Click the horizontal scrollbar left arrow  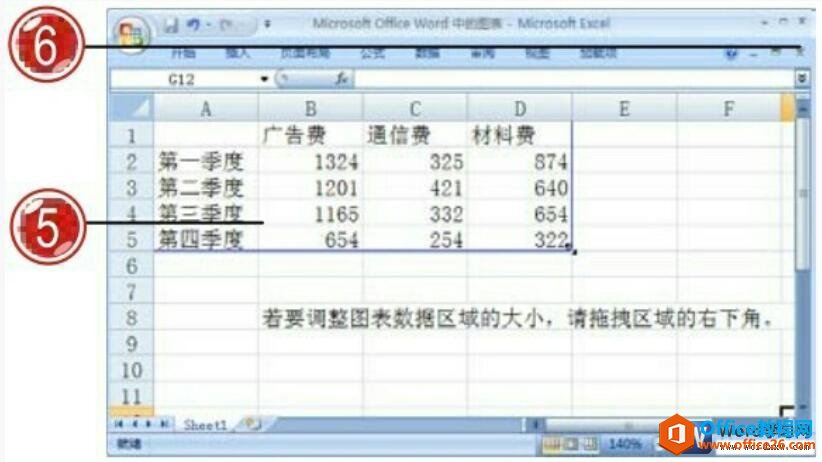tap(535, 424)
